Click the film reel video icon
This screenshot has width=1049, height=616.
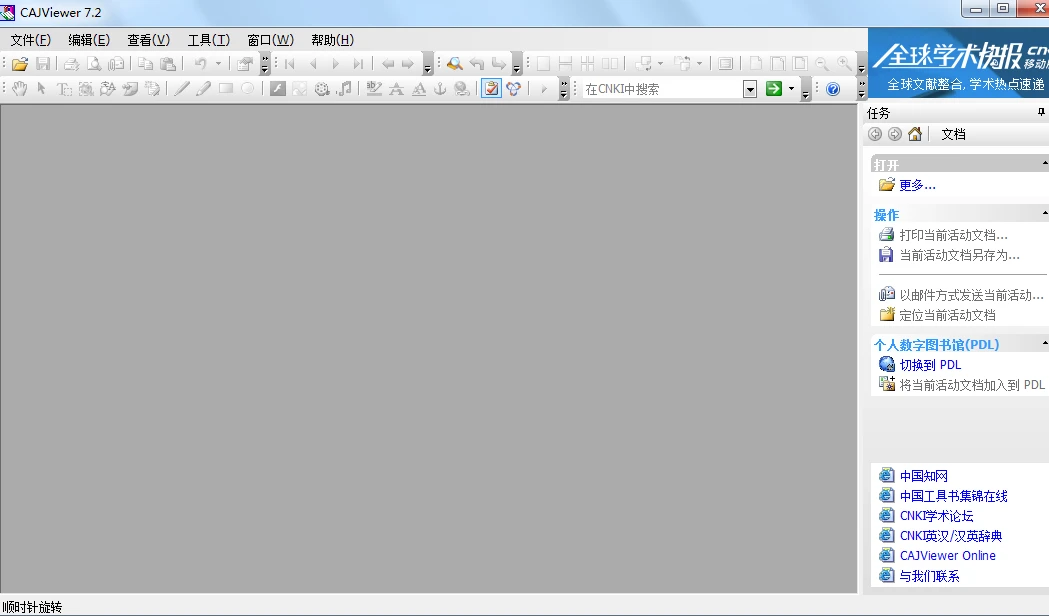(x=322, y=88)
